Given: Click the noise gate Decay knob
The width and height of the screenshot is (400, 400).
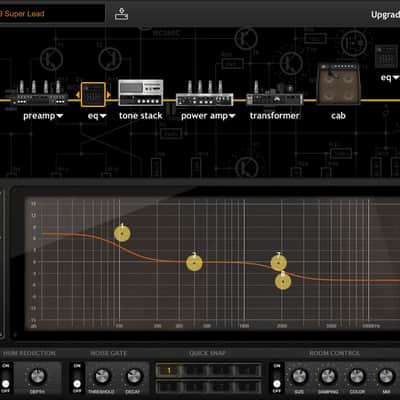Looking at the screenshot, I should click(x=134, y=376).
